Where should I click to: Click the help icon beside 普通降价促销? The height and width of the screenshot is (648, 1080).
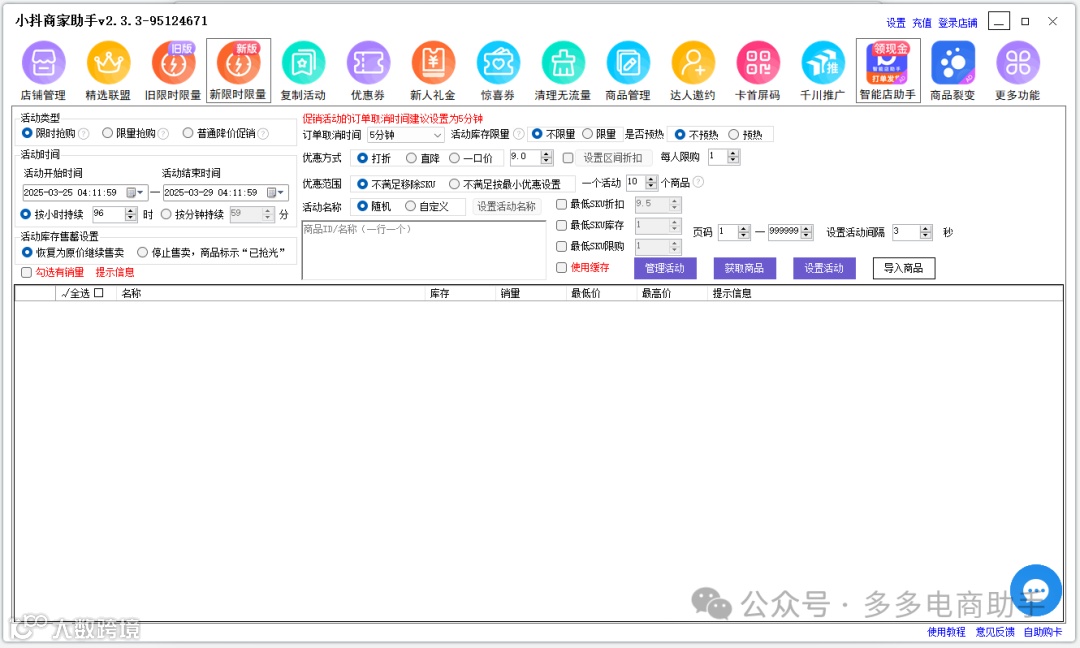pyautogui.click(x=262, y=134)
